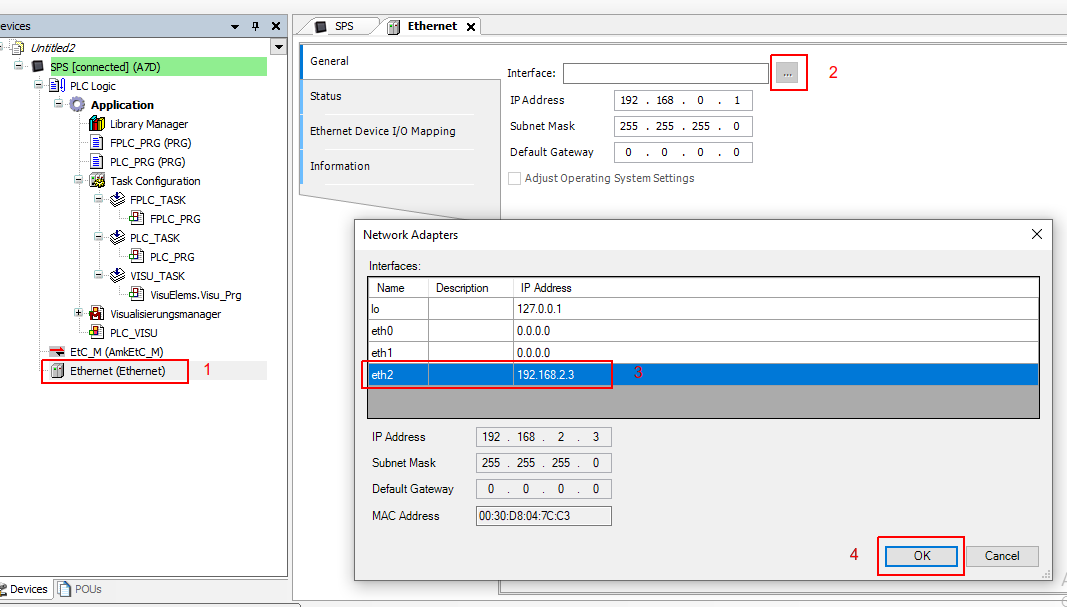The width and height of the screenshot is (1067, 607).
Task: Click the VisuElems.Visu_Prg call icon
Action: 137,295
